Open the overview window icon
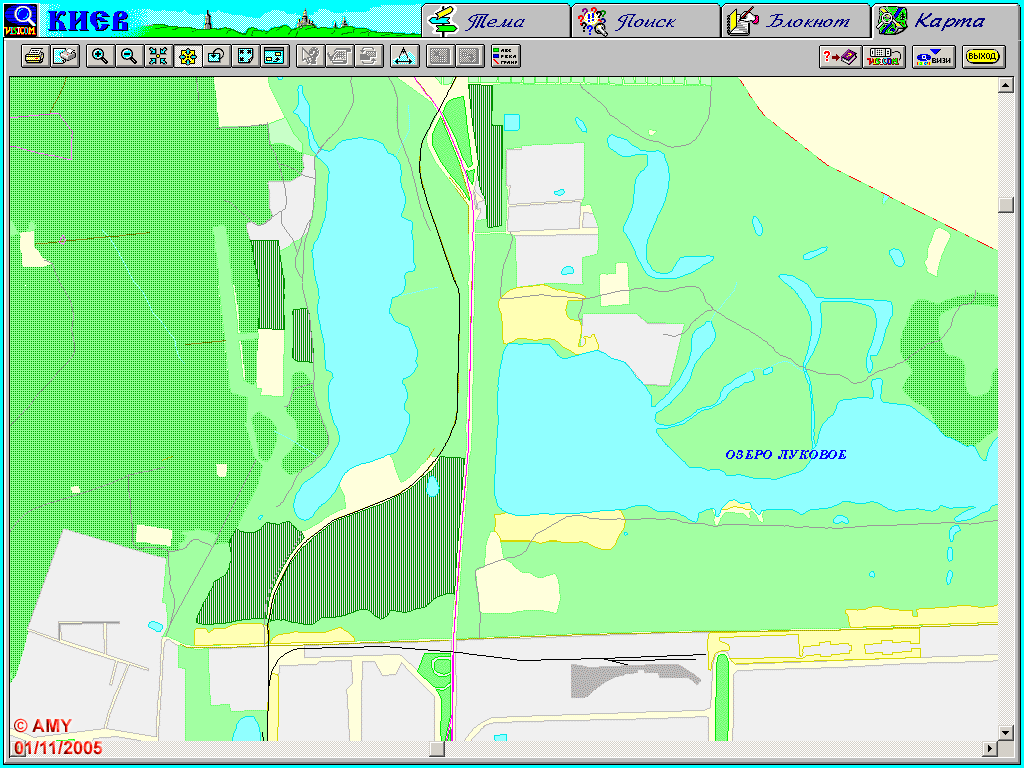Image resolution: width=1024 pixels, height=768 pixels. (x=276, y=56)
